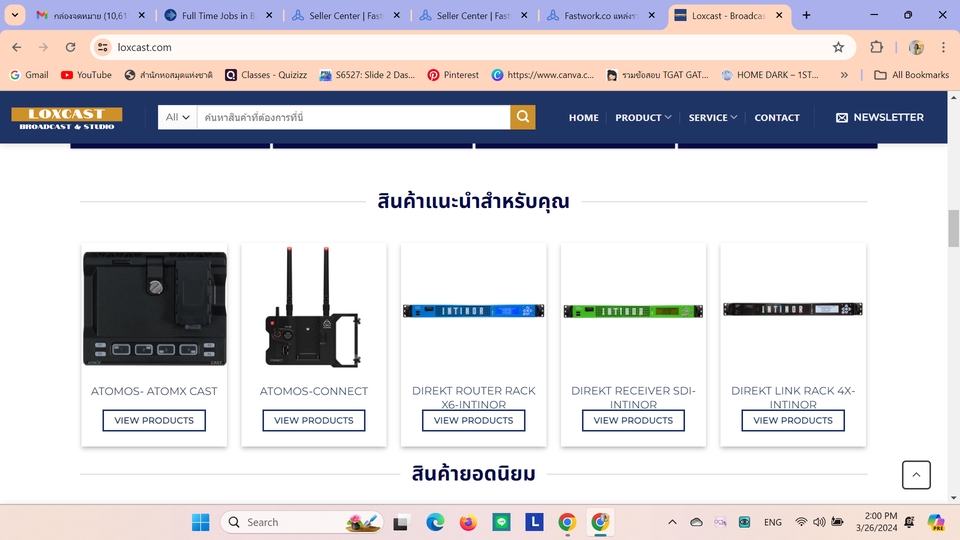View products for Atomos-Connect

[313, 421]
